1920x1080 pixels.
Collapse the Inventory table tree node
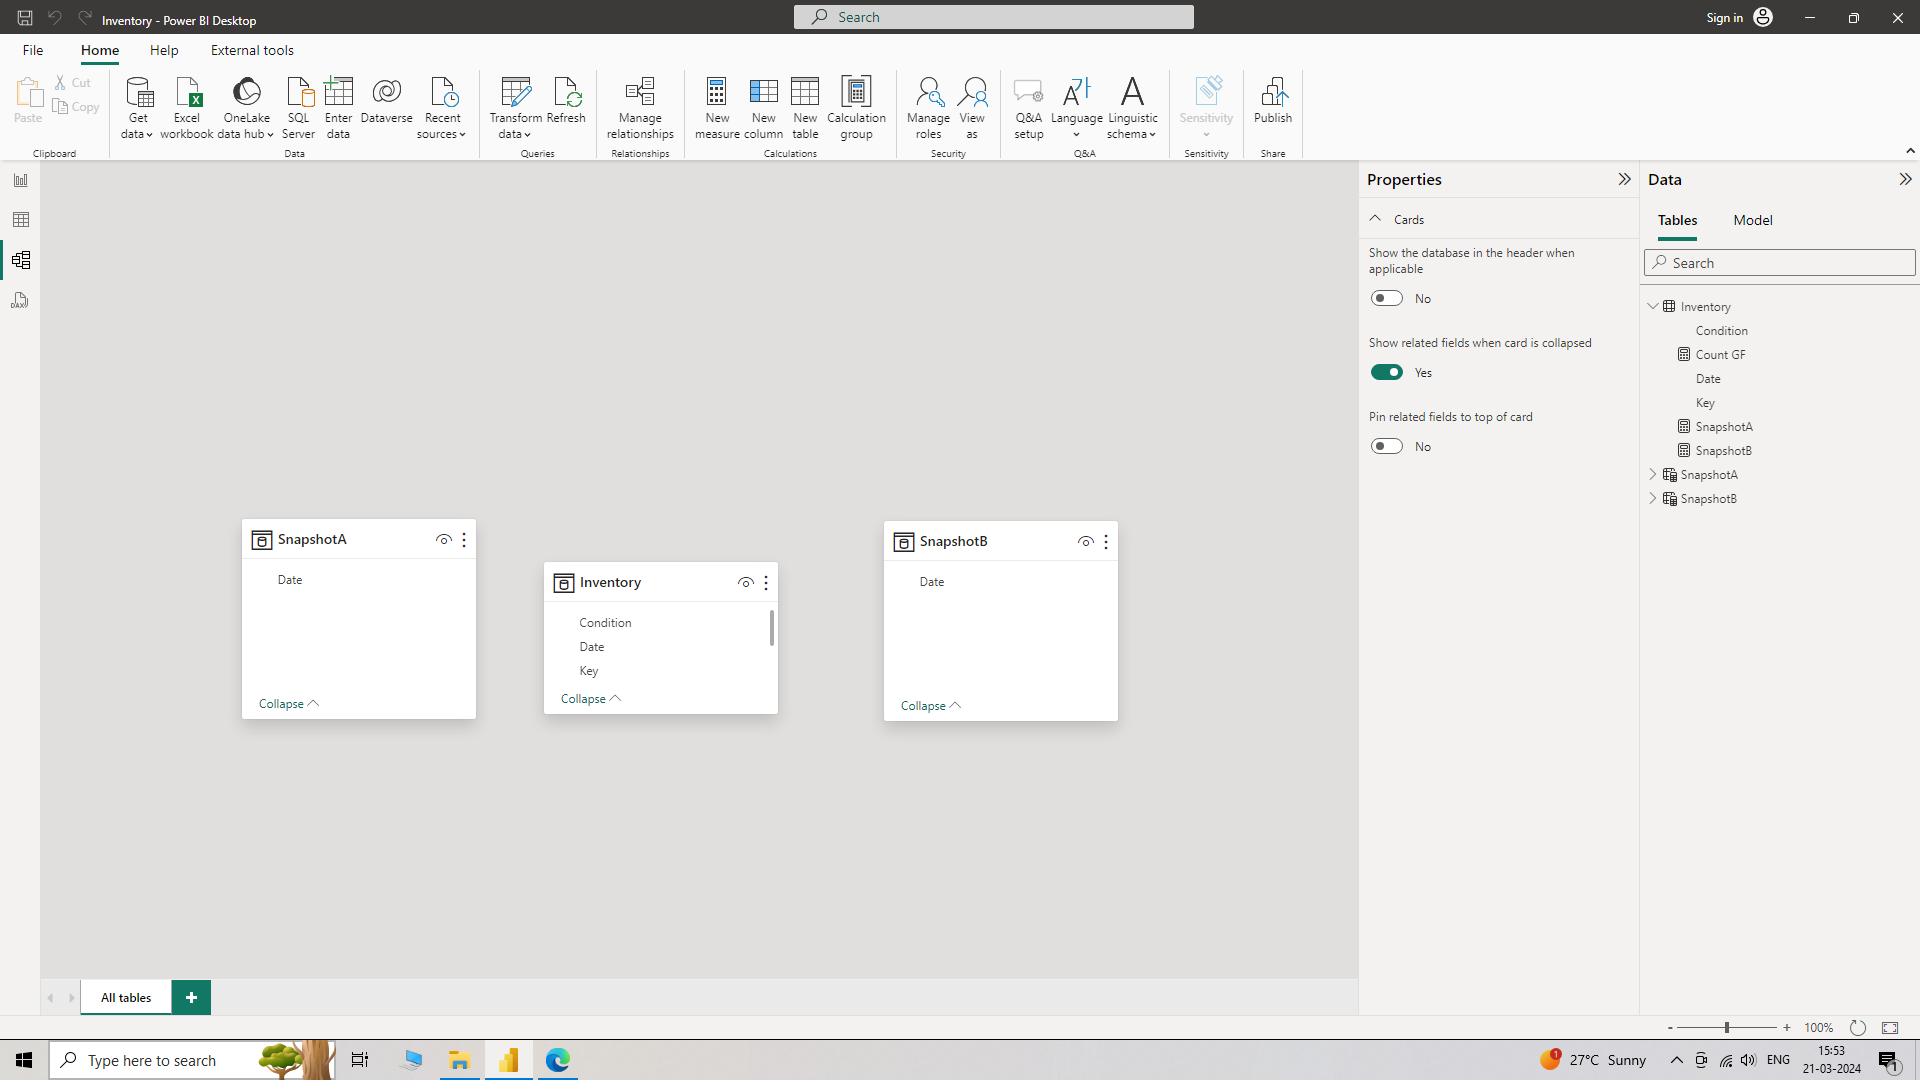1653,307
